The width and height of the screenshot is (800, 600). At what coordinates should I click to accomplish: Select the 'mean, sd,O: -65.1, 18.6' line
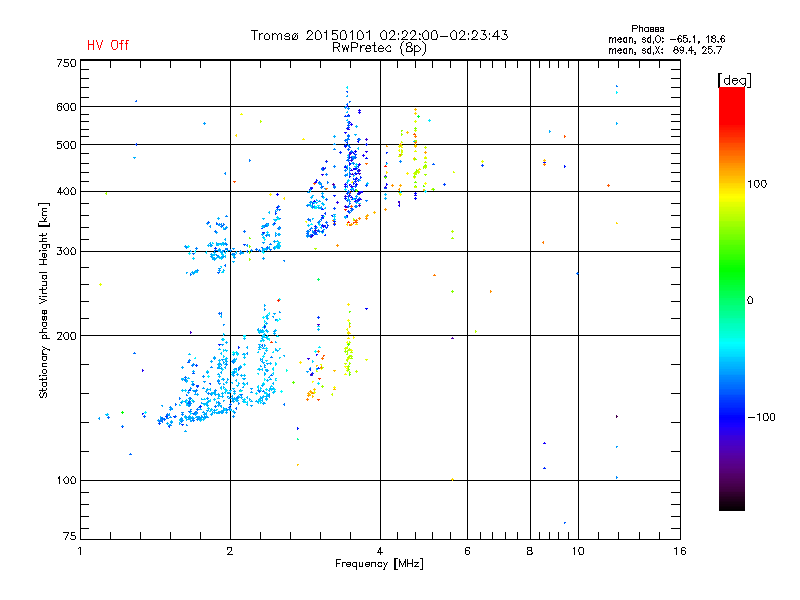pos(666,39)
